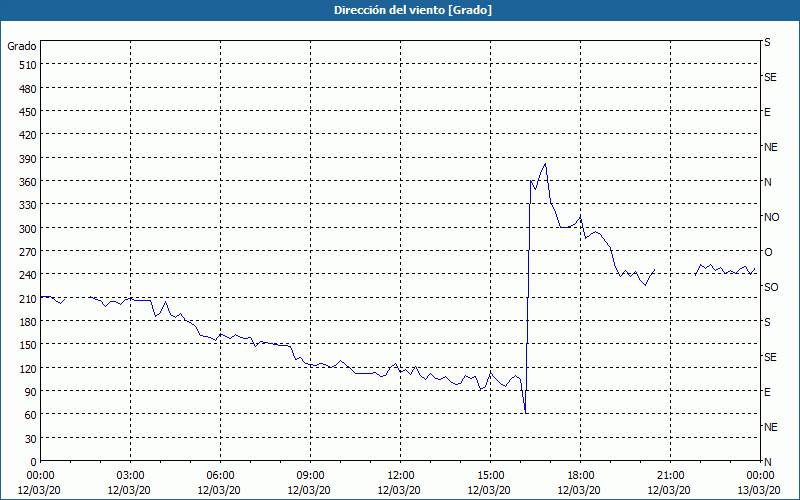Select the 240 value on the degree axis
The width and height of the screenshot is (800, 500).
pyautogui.click(x=28, y=275)
